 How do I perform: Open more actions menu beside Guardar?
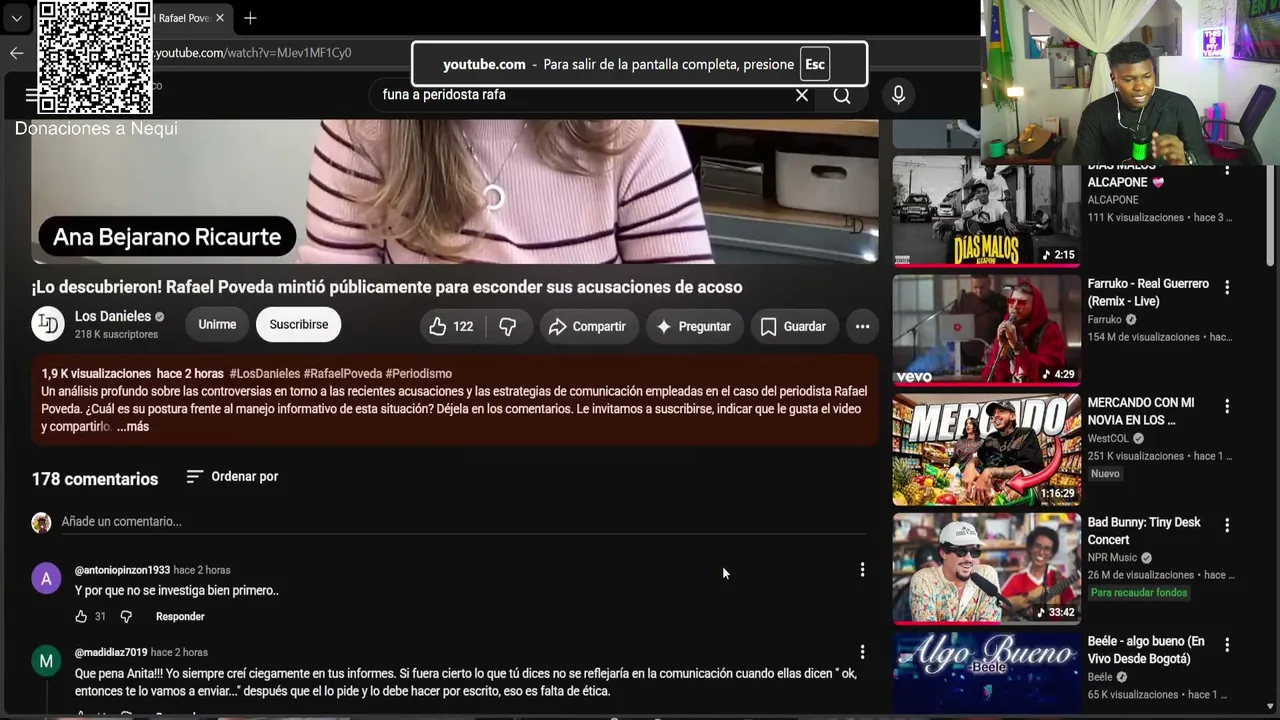point(862,326)
